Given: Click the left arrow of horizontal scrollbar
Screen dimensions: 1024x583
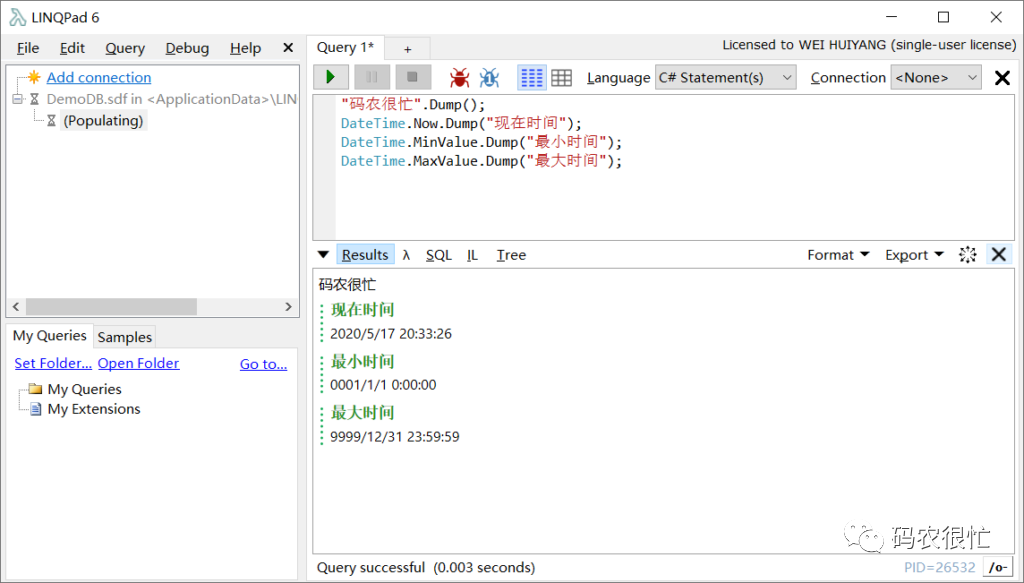Looking at the screenshot, I should click(x=16, y=307).
